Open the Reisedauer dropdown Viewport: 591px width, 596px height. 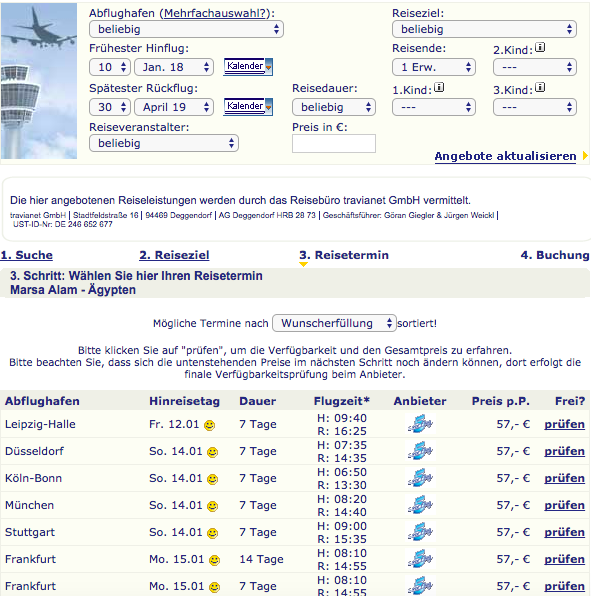pos(334,107)
